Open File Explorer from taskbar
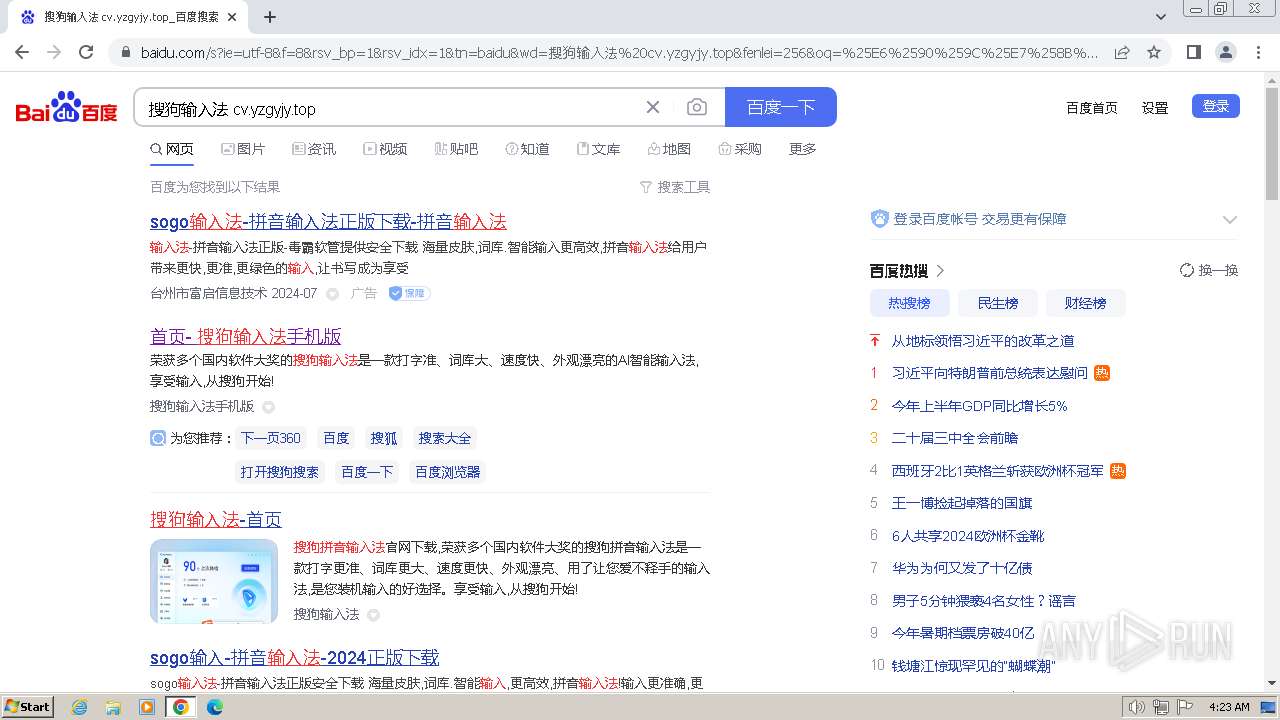Screen dimensions: 1280x720 (113, 707)
